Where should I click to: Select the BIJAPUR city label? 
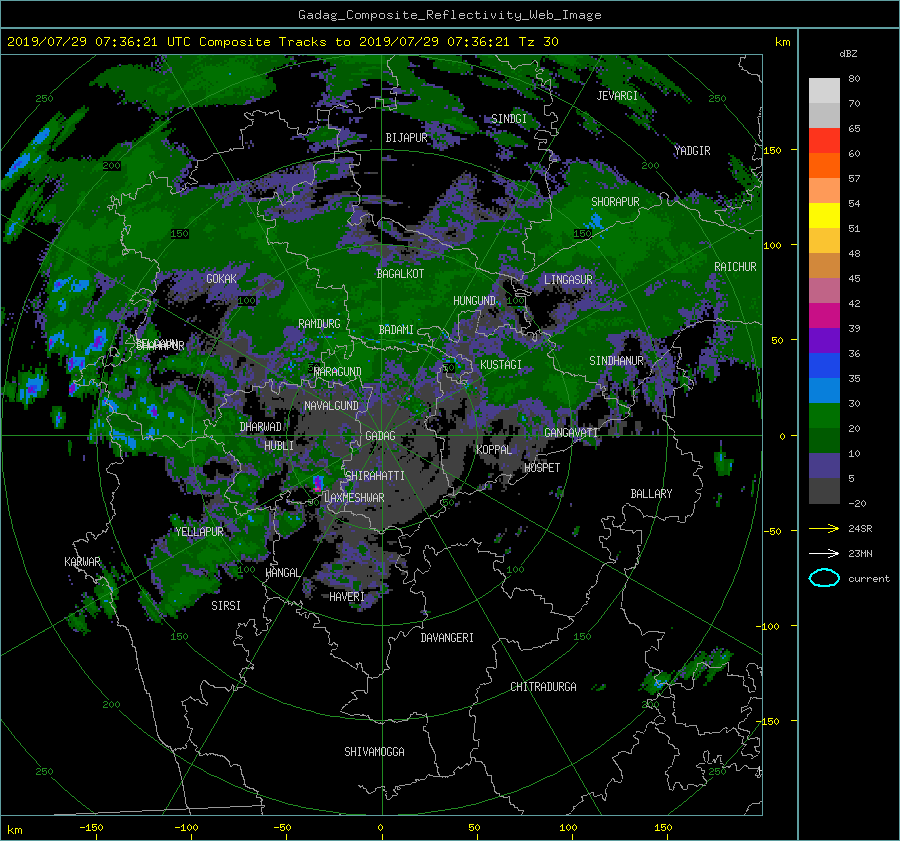[406, 138]
